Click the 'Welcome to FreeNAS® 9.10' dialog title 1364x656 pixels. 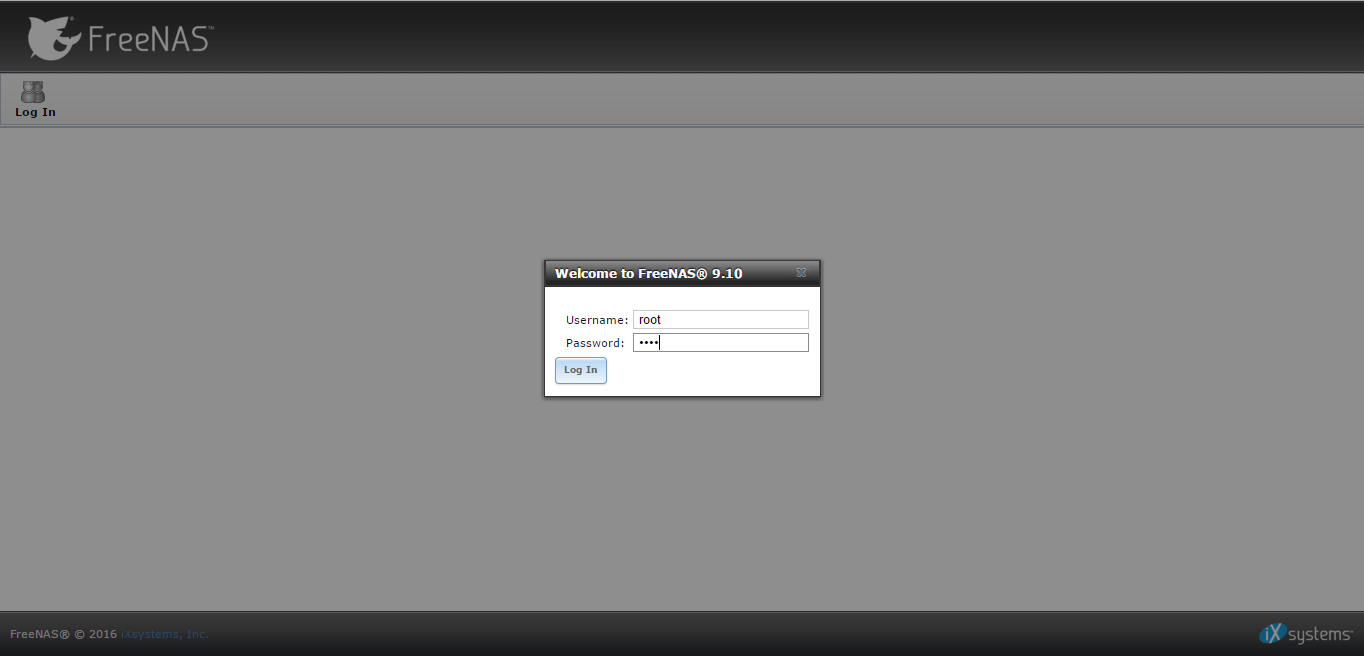click(x=648, y=273)
